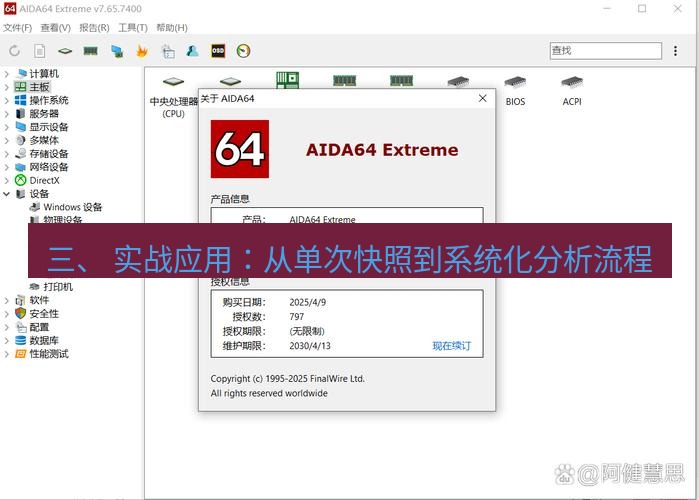Expand the 操作系统 node chevron
Screen dimensions: 699x500
[x=7, y=101]
